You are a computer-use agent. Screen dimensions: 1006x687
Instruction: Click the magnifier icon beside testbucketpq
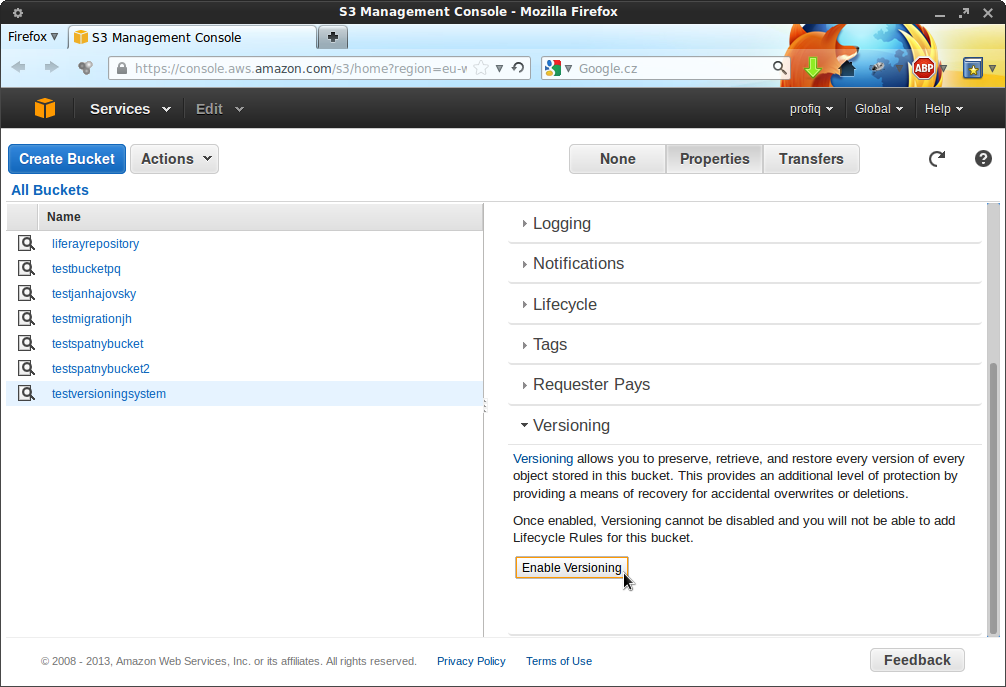[26, 268]
